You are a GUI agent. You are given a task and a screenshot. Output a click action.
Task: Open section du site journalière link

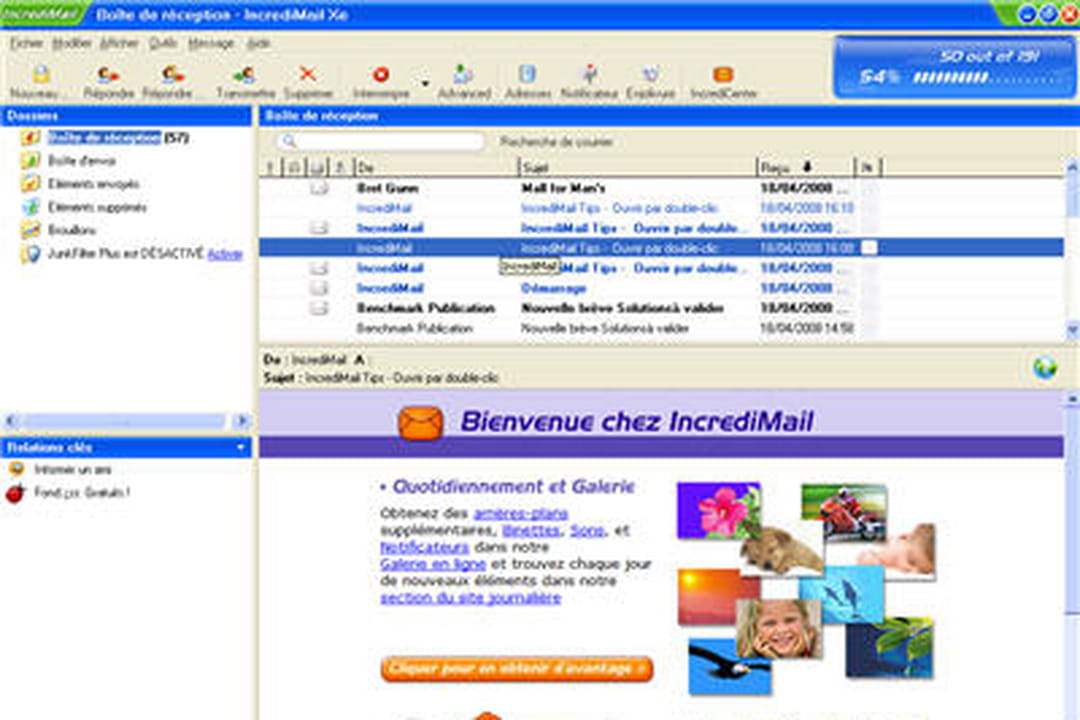pos(470,597)
